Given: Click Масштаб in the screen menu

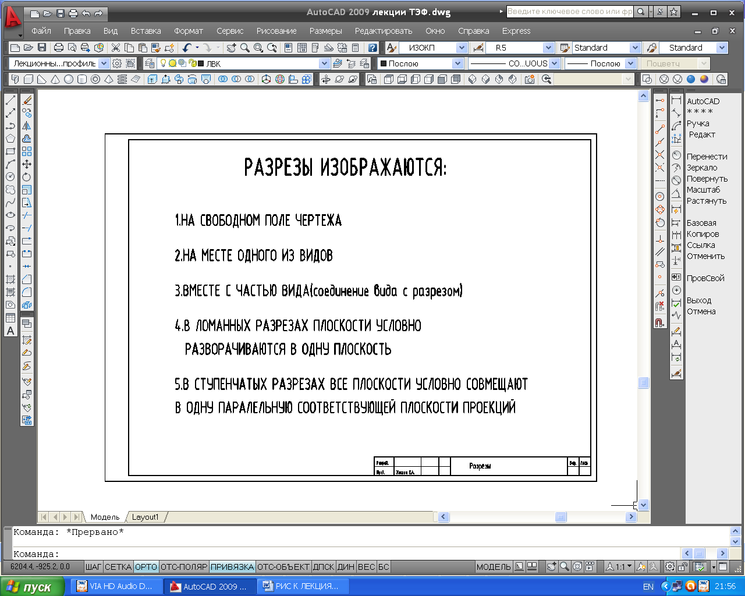Looking at the screenshot, I should point(703,190).
